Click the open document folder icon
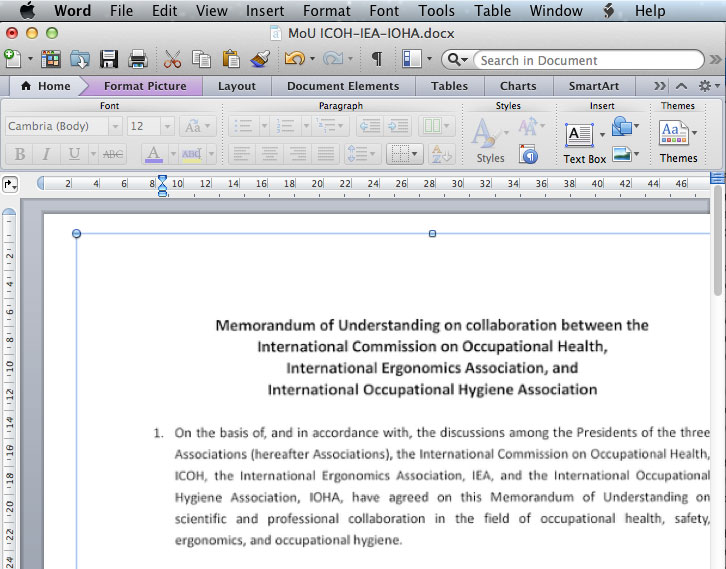The height and width of the screenshot is (569, 726). pos(80,59)
